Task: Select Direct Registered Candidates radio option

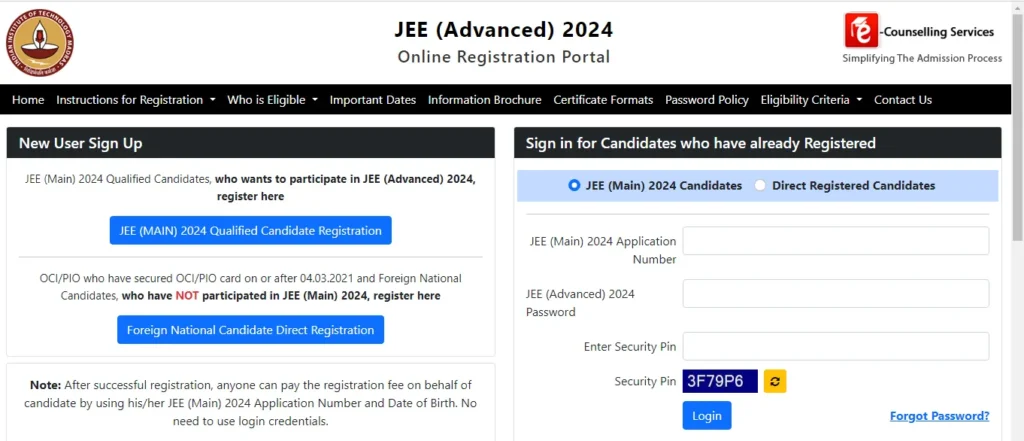Action: pyautogui.click(x=760, y=186)
